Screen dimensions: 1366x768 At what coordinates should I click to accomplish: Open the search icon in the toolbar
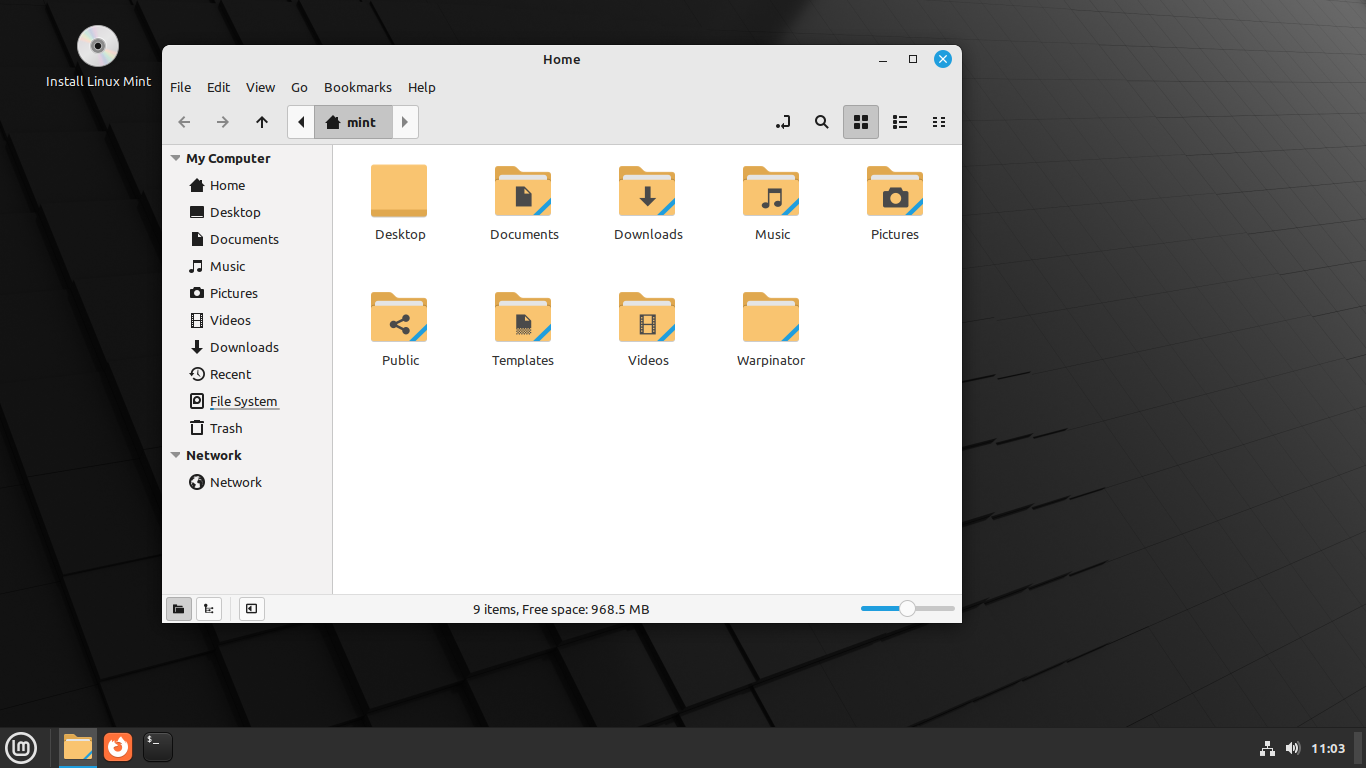[x=822, y=121]
